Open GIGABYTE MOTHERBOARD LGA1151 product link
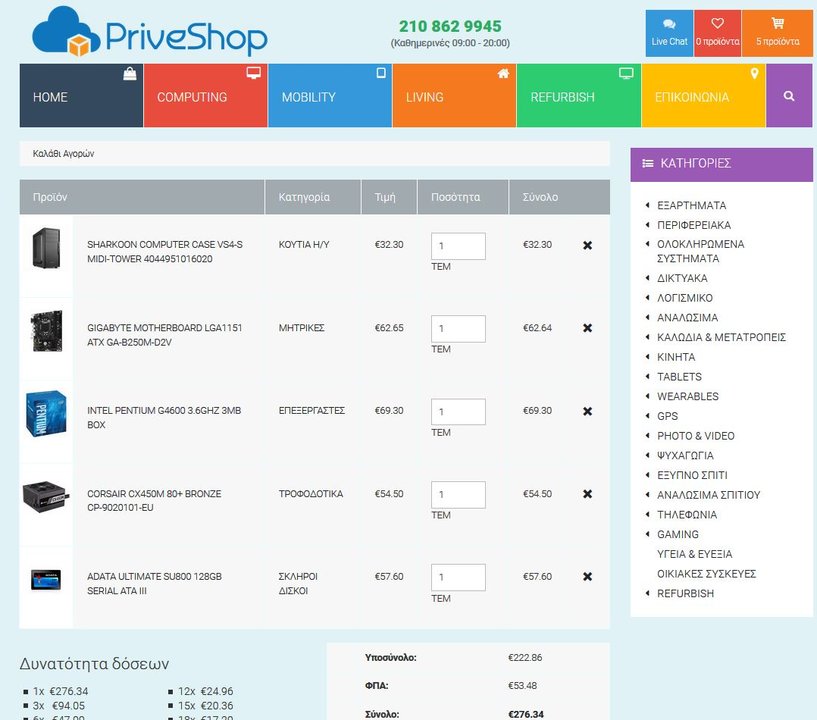The height and width of the screenshot is (720, 817). point(165,335)
